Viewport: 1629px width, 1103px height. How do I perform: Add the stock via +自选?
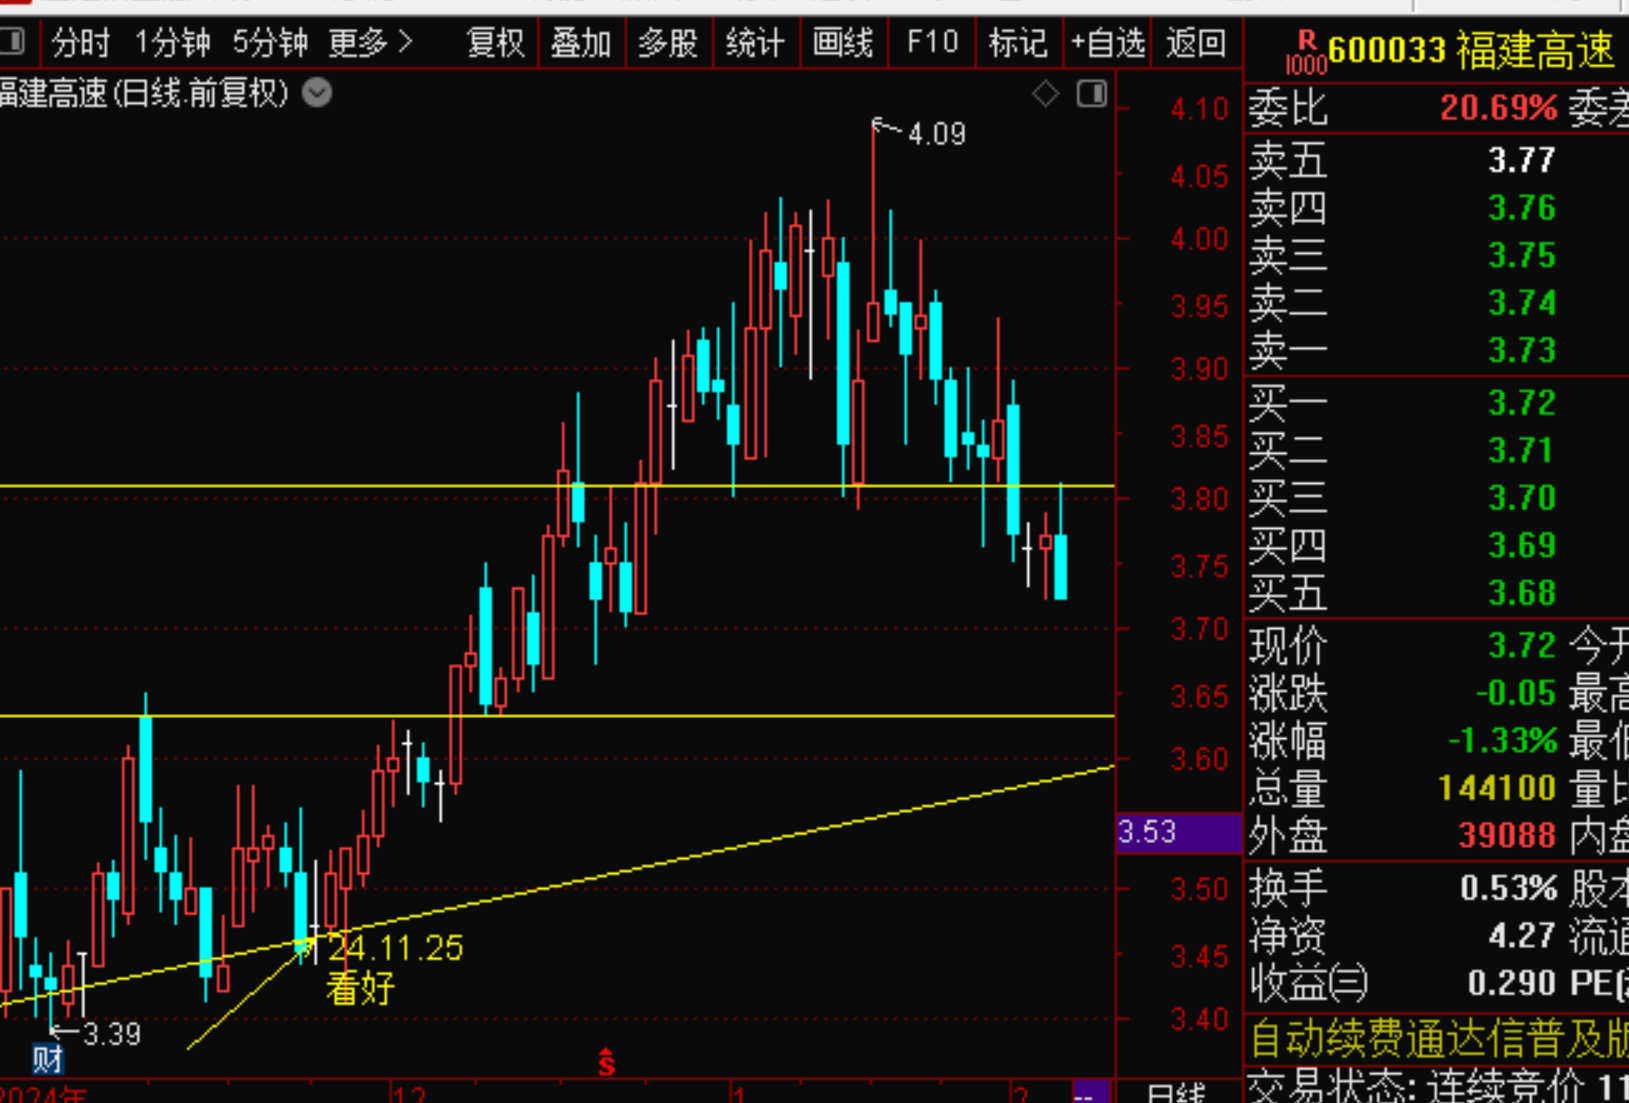1107,43
